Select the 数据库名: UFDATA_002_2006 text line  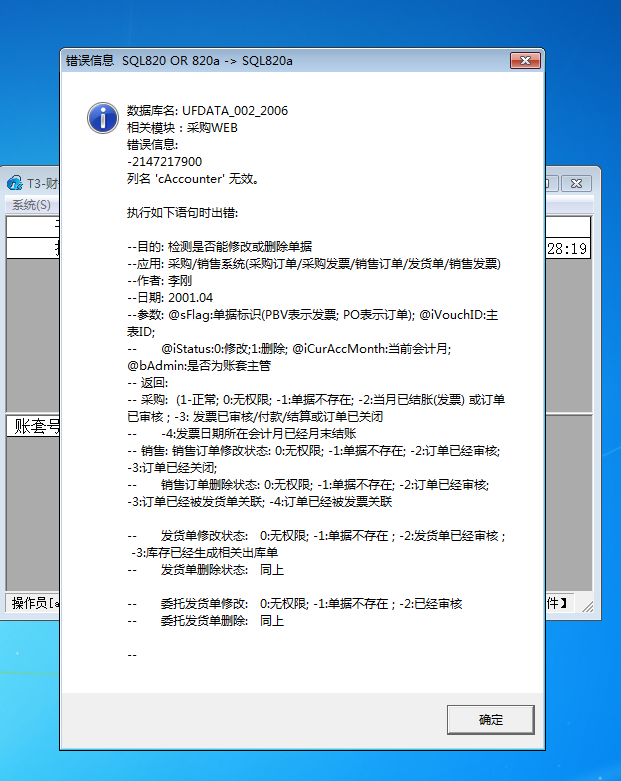(207, 111)
